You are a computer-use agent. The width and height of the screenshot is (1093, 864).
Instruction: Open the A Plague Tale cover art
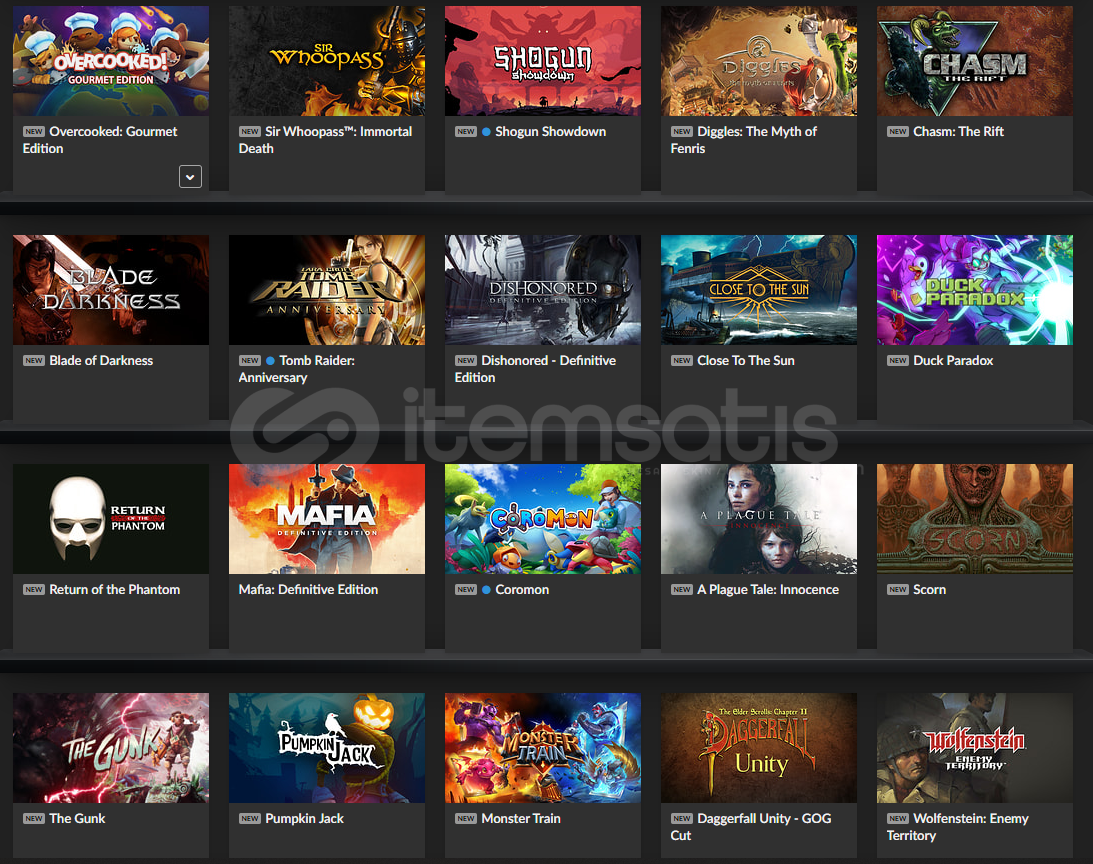(759, 519)
